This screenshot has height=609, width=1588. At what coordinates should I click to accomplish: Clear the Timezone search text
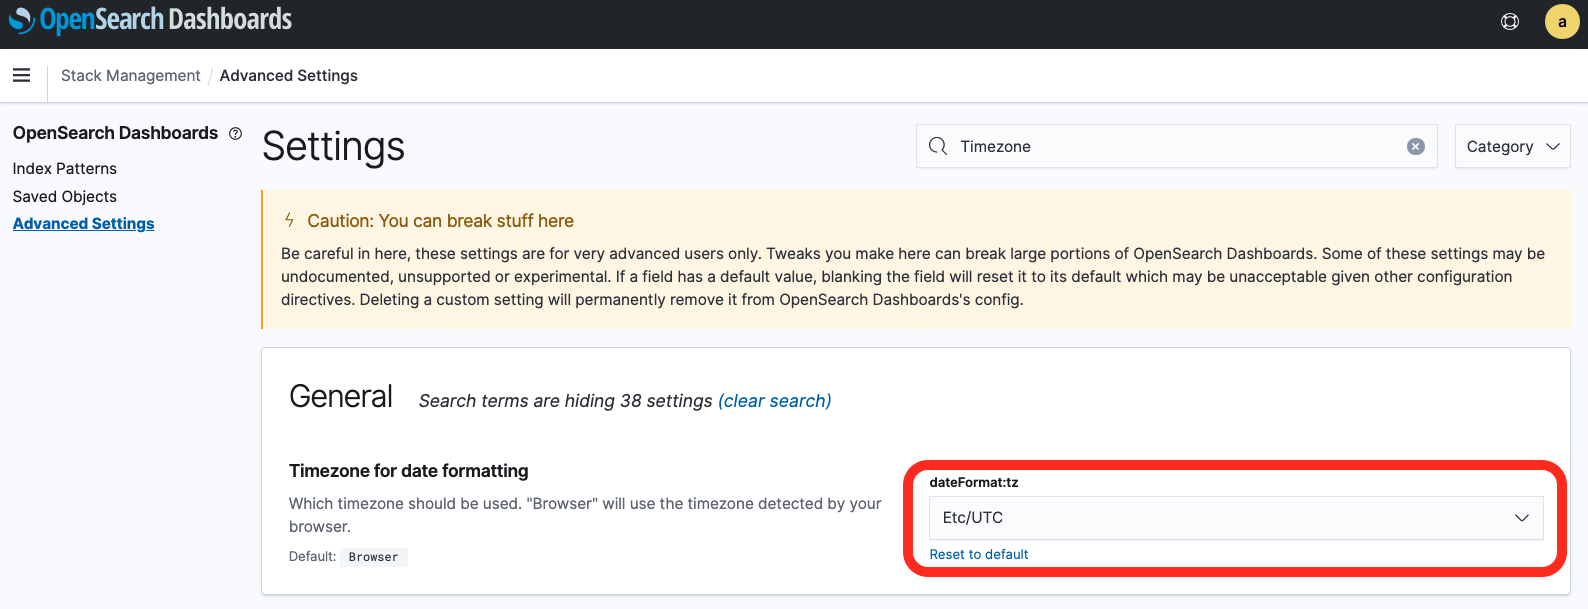point(1416,146)
